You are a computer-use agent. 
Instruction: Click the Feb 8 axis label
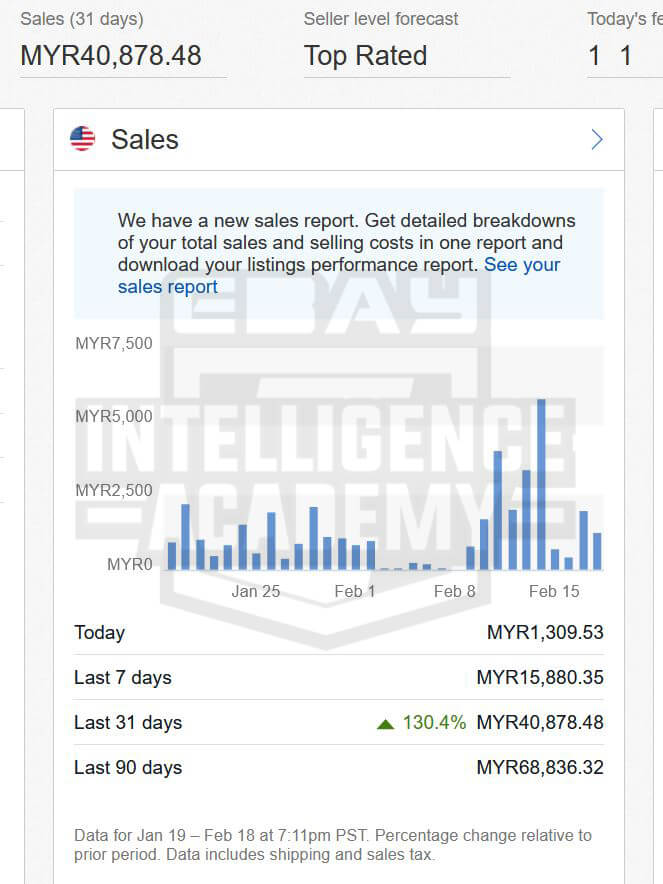point(455,591)
